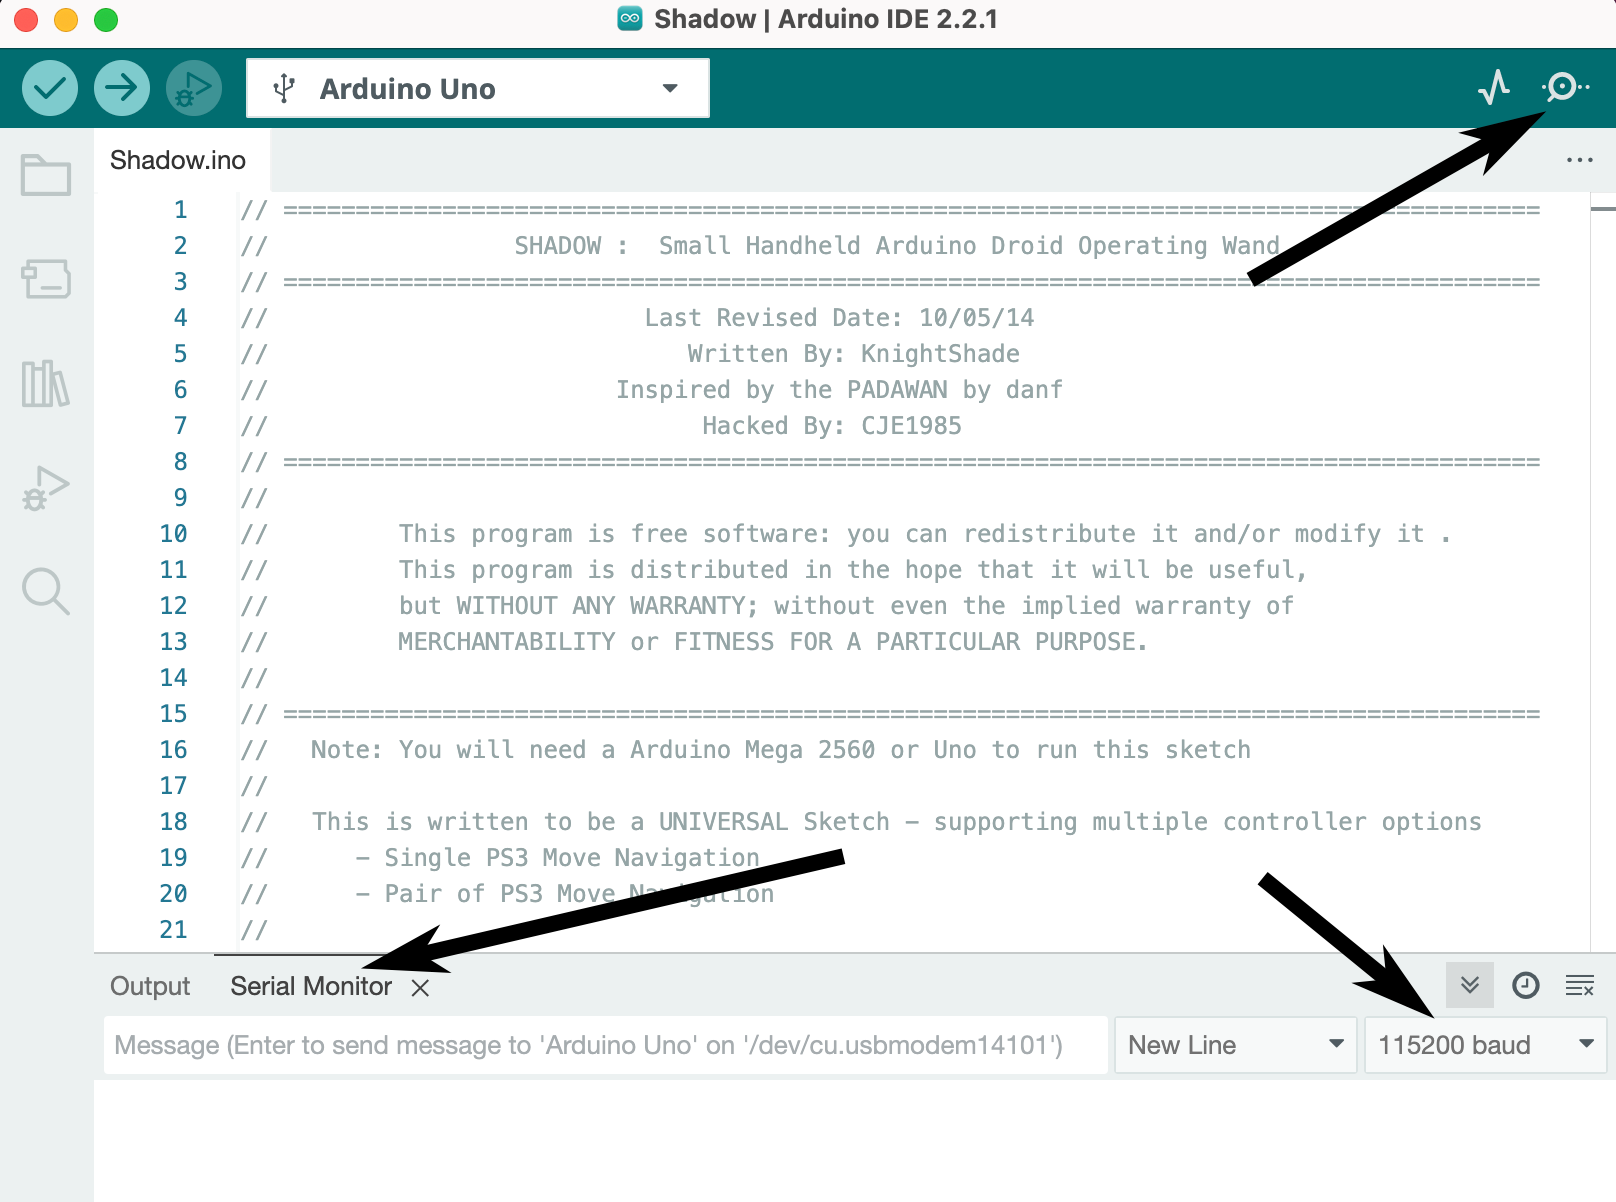Start debugging from the toolbar
Image resolution: width=1616 pixels, height=1202 pixels.
point(192,87)
